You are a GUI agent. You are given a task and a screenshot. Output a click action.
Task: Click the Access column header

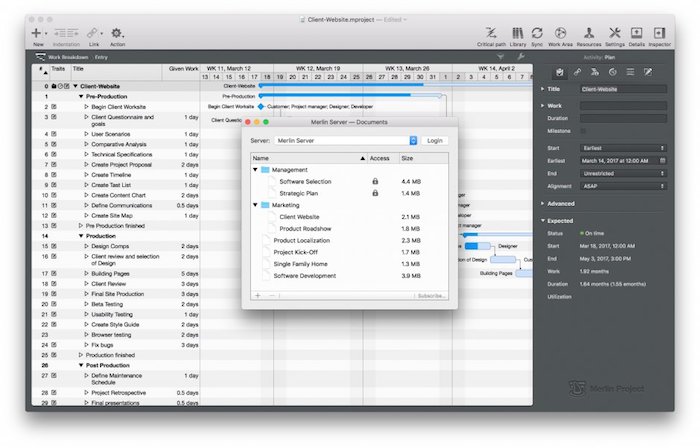tap(382, 158)
